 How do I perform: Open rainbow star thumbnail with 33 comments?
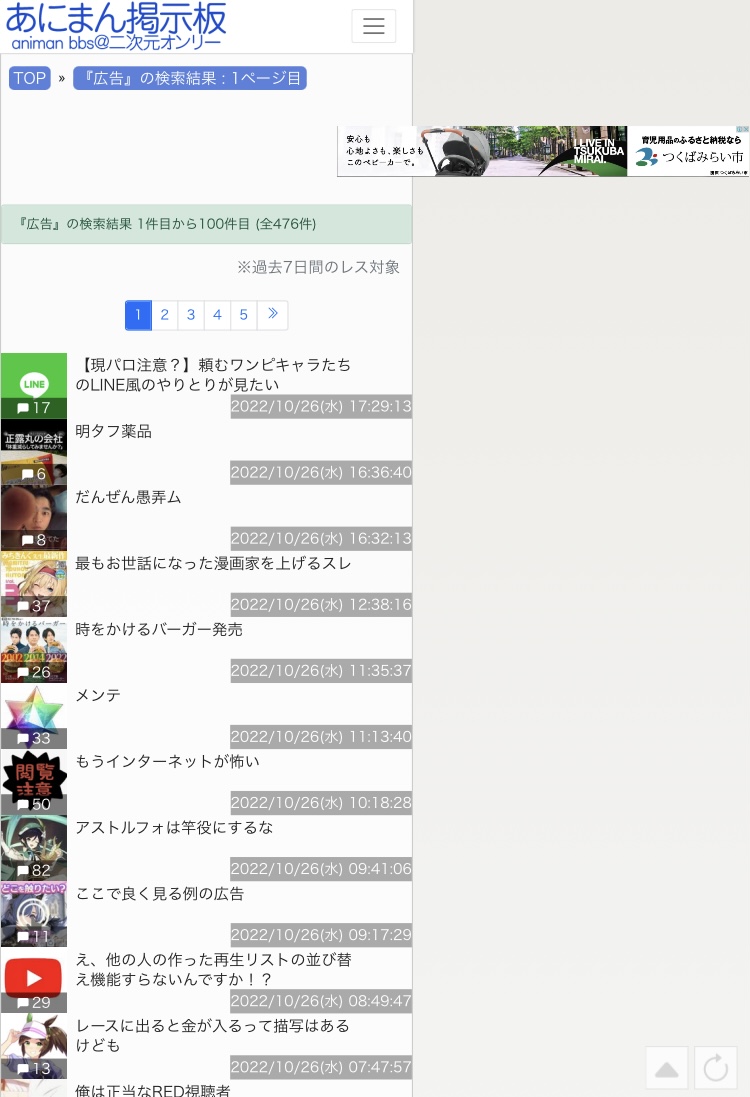tap(34, 716)
